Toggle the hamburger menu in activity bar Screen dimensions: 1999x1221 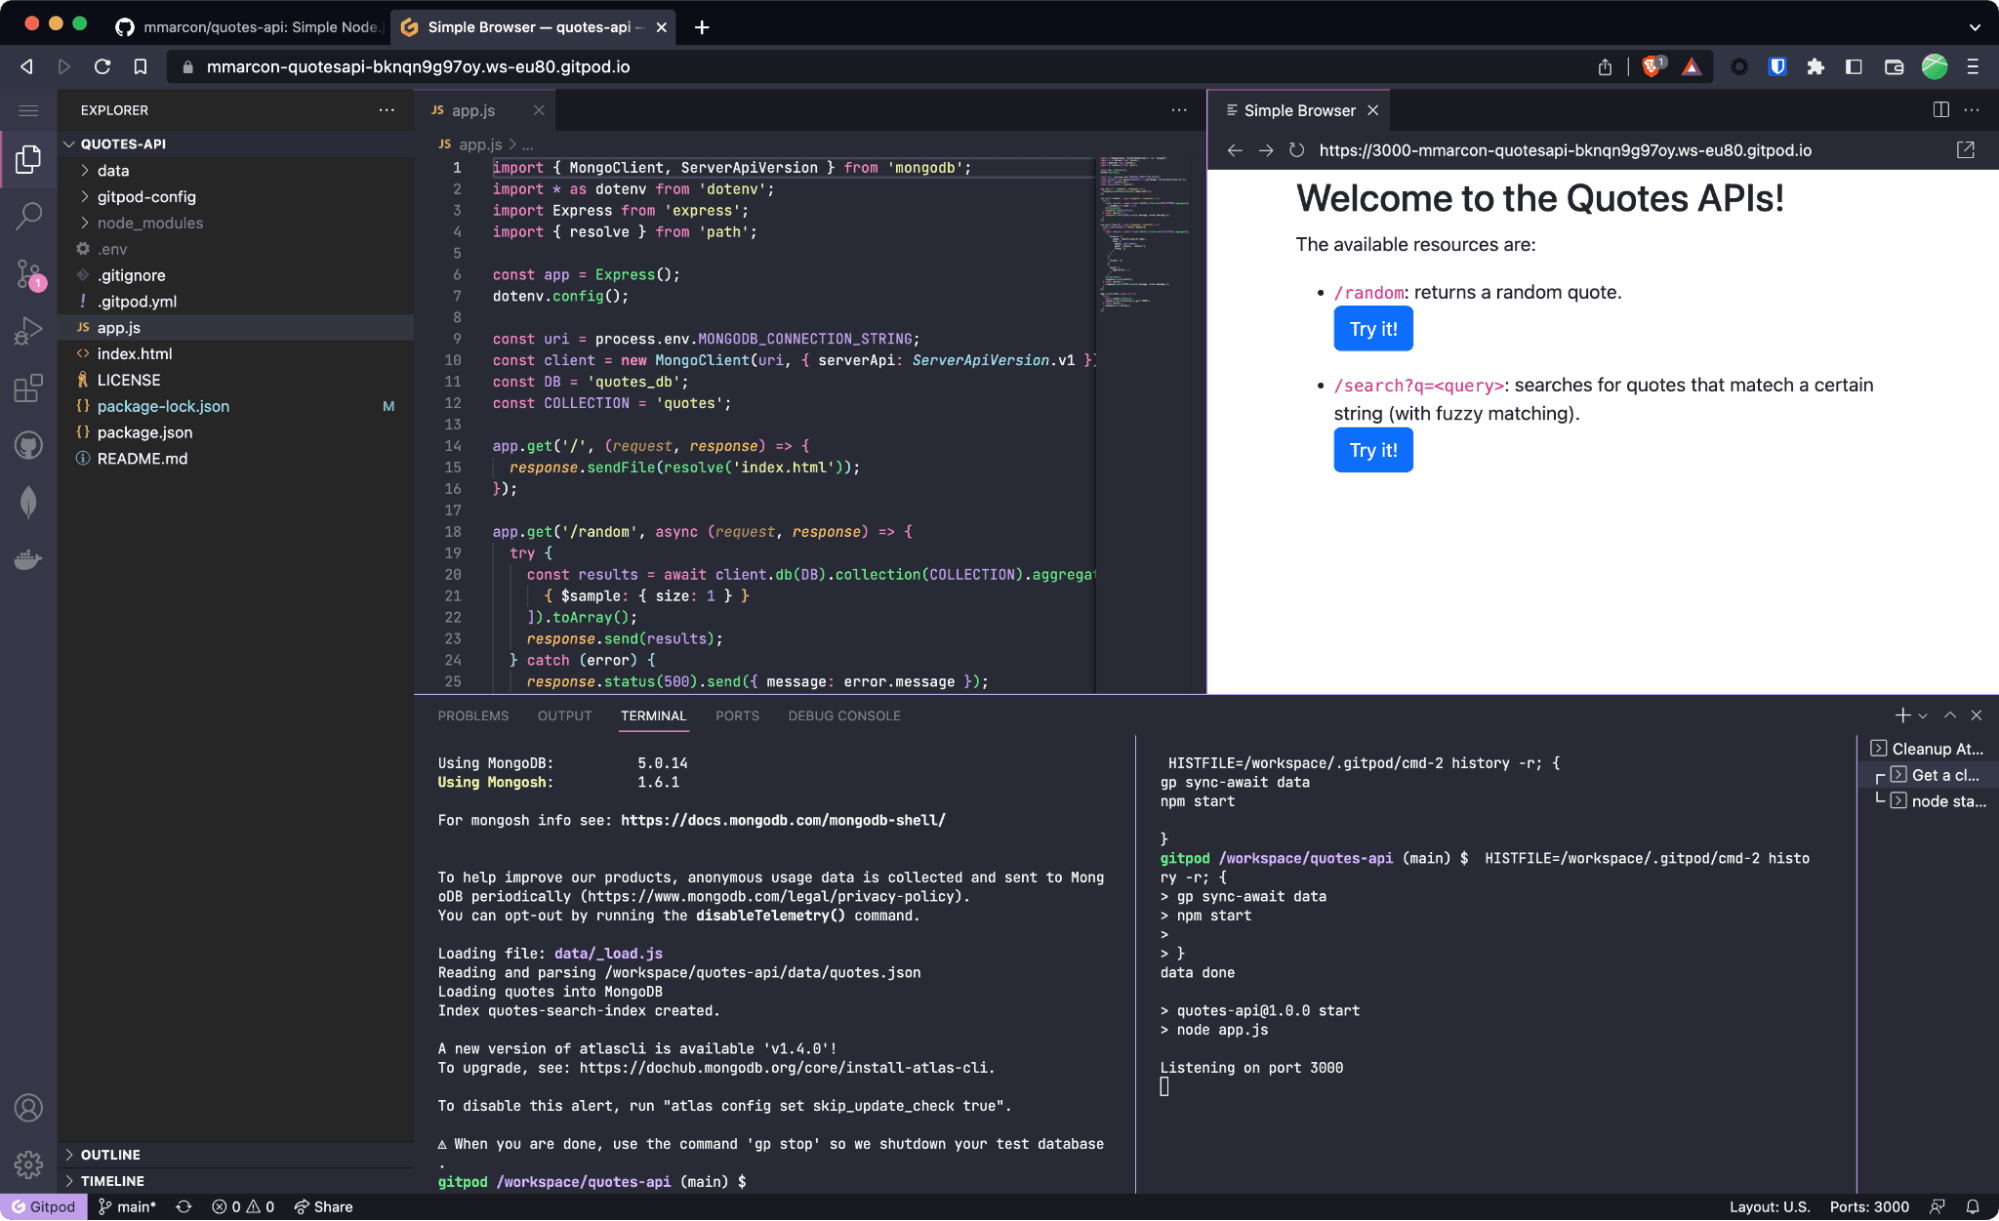tap(29, 111)
